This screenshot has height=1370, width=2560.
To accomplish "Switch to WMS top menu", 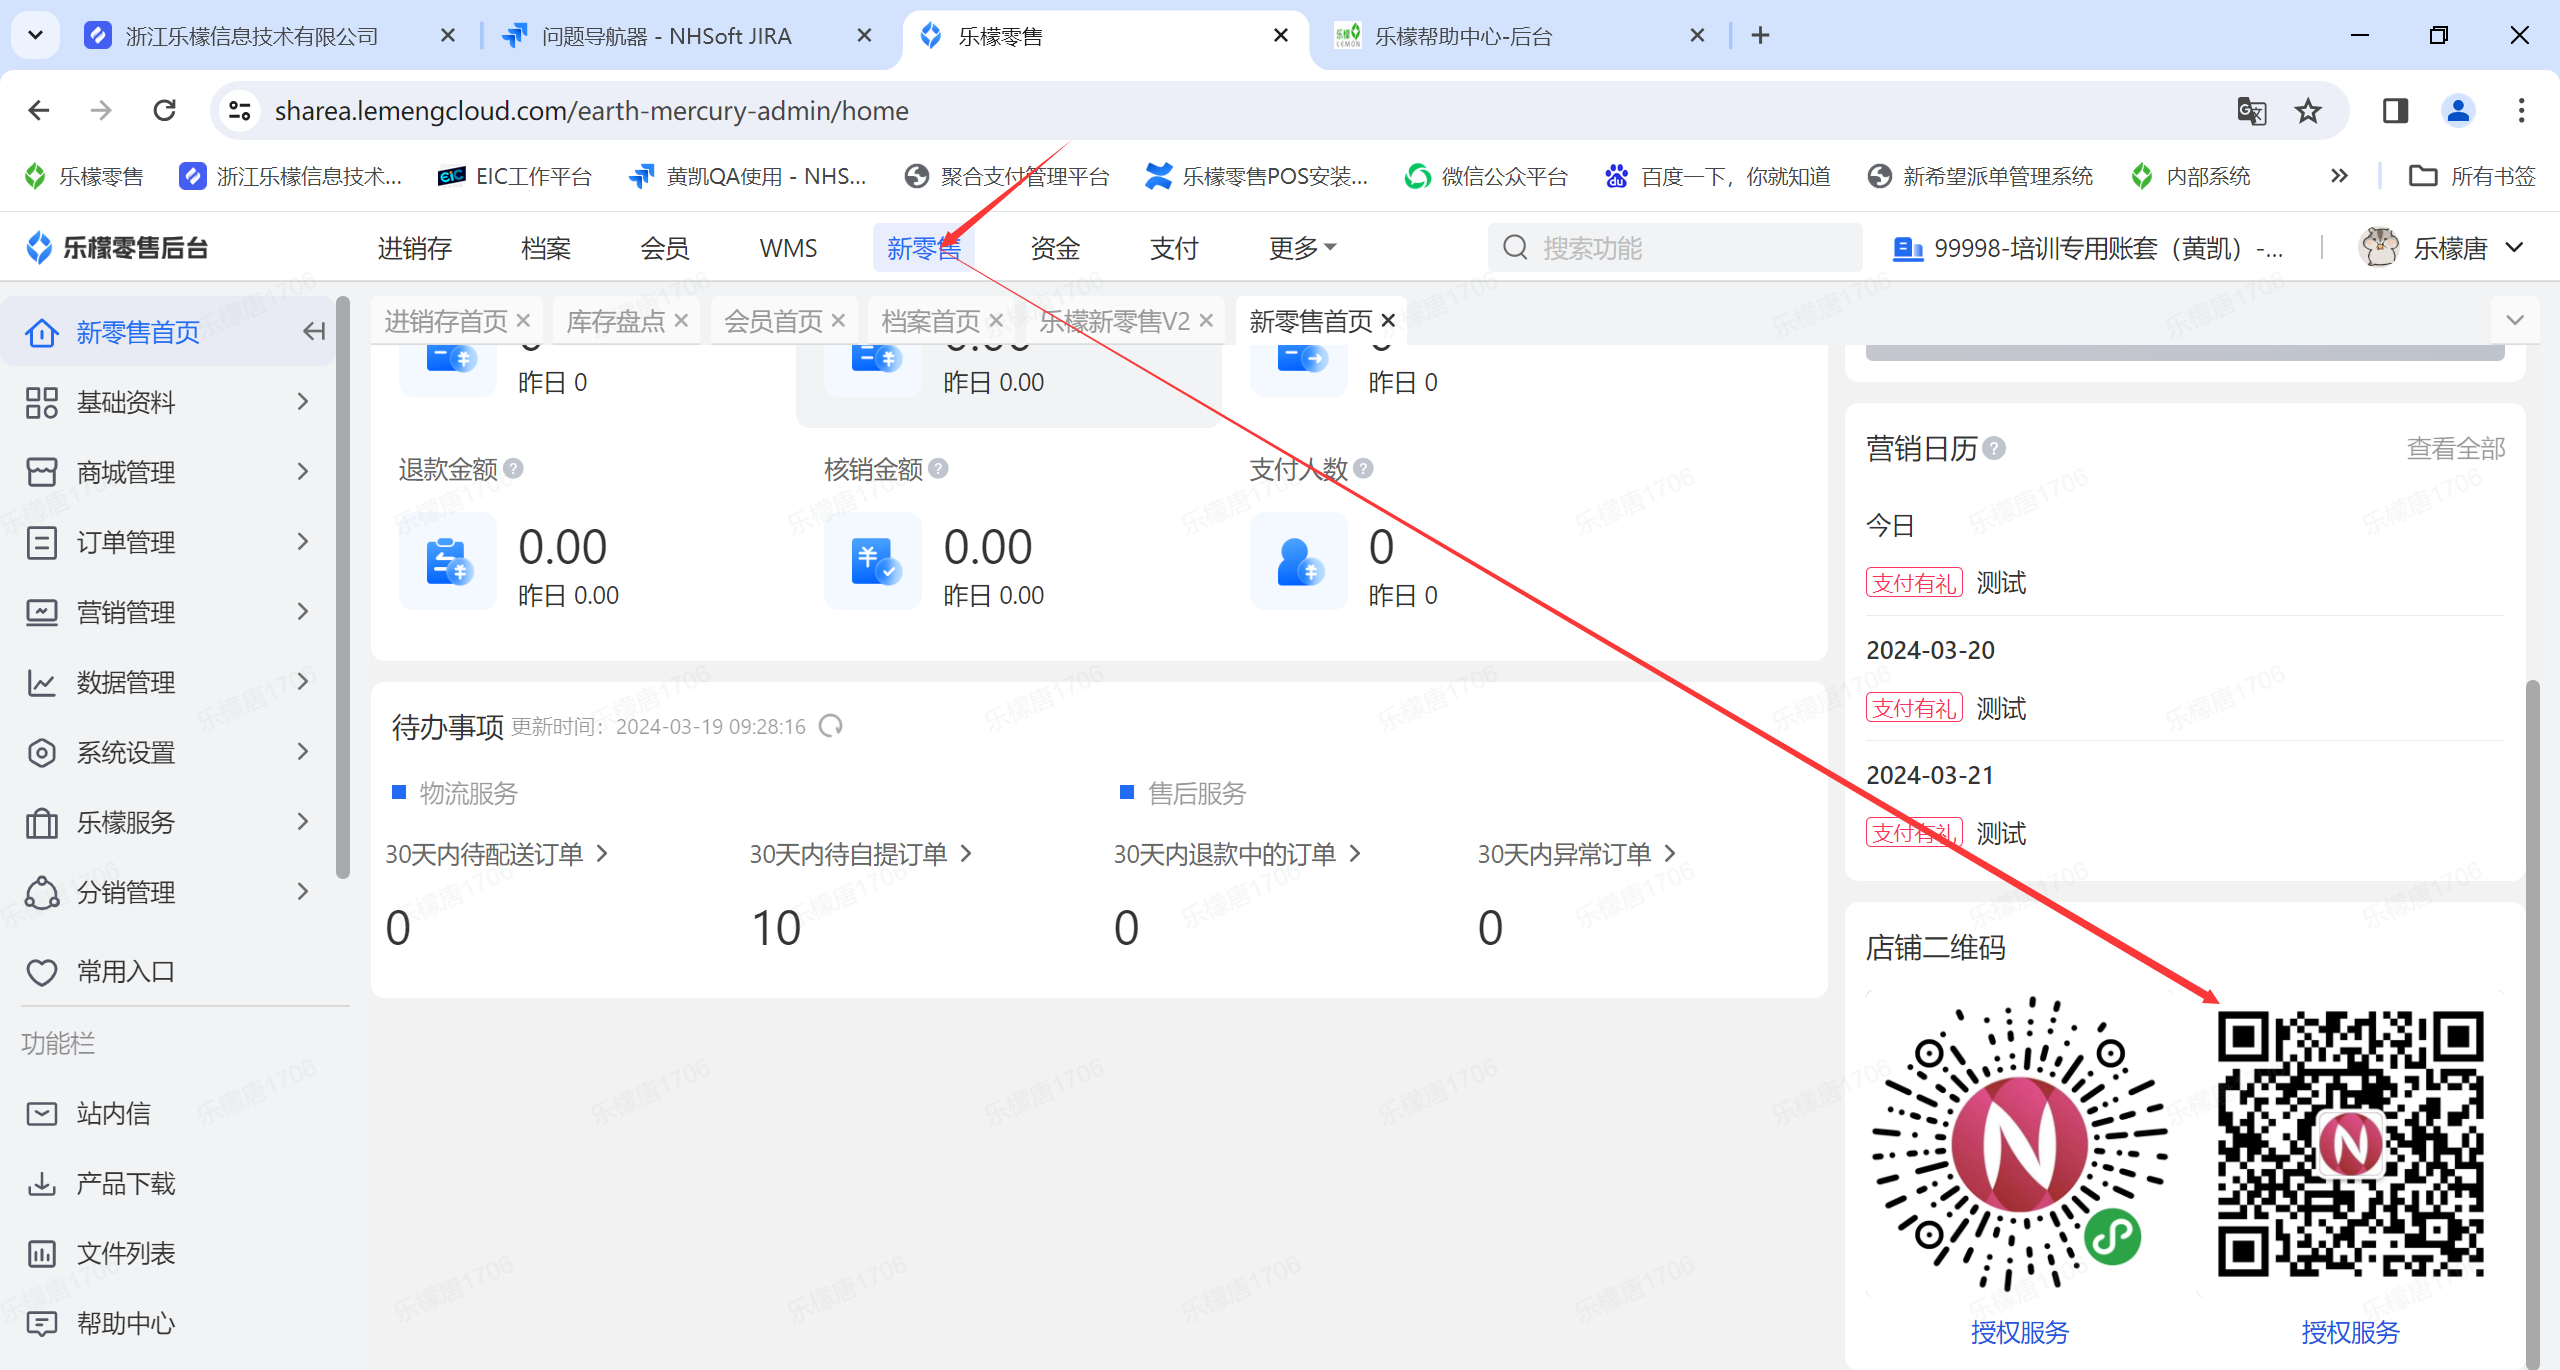I will [x=788, y=248].
